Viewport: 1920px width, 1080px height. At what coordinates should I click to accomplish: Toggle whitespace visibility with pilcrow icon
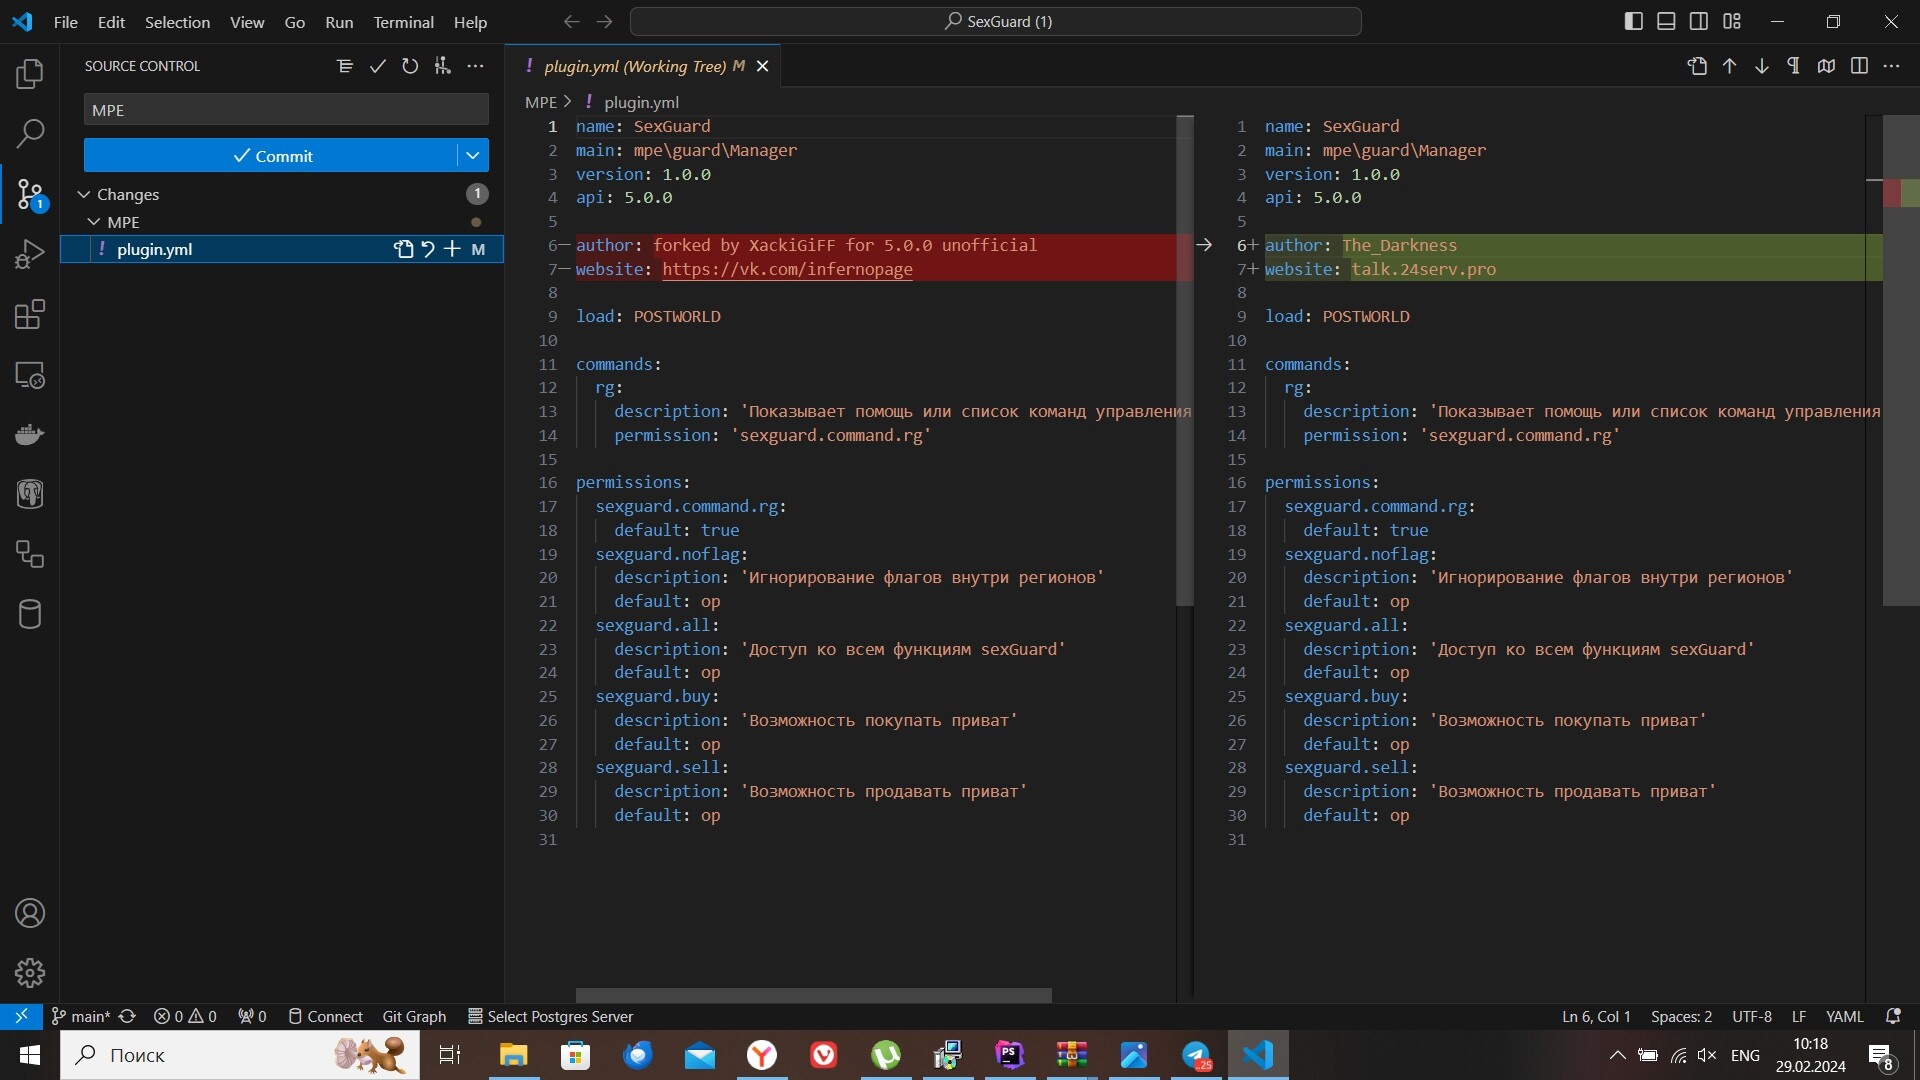pyautogui.click(x=1793, y=66)
